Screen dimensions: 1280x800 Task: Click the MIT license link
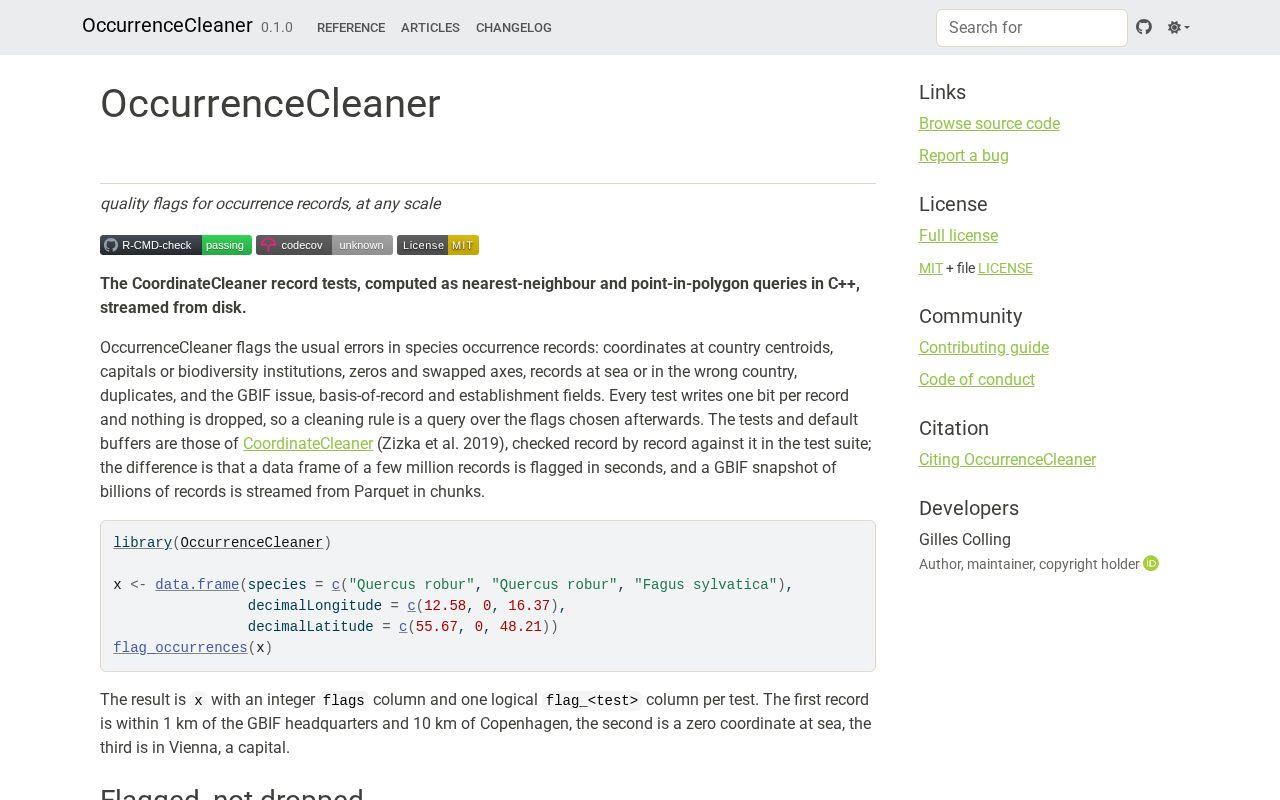(x=931, y=268)
